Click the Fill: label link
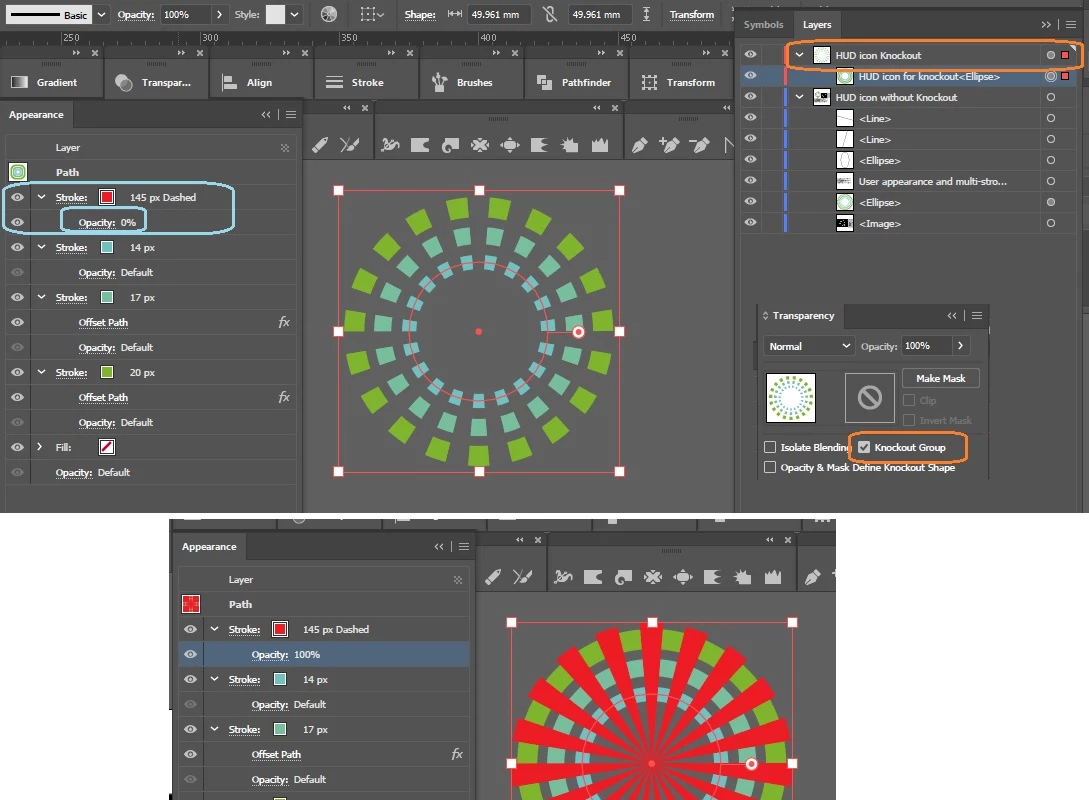 point(63,447)
